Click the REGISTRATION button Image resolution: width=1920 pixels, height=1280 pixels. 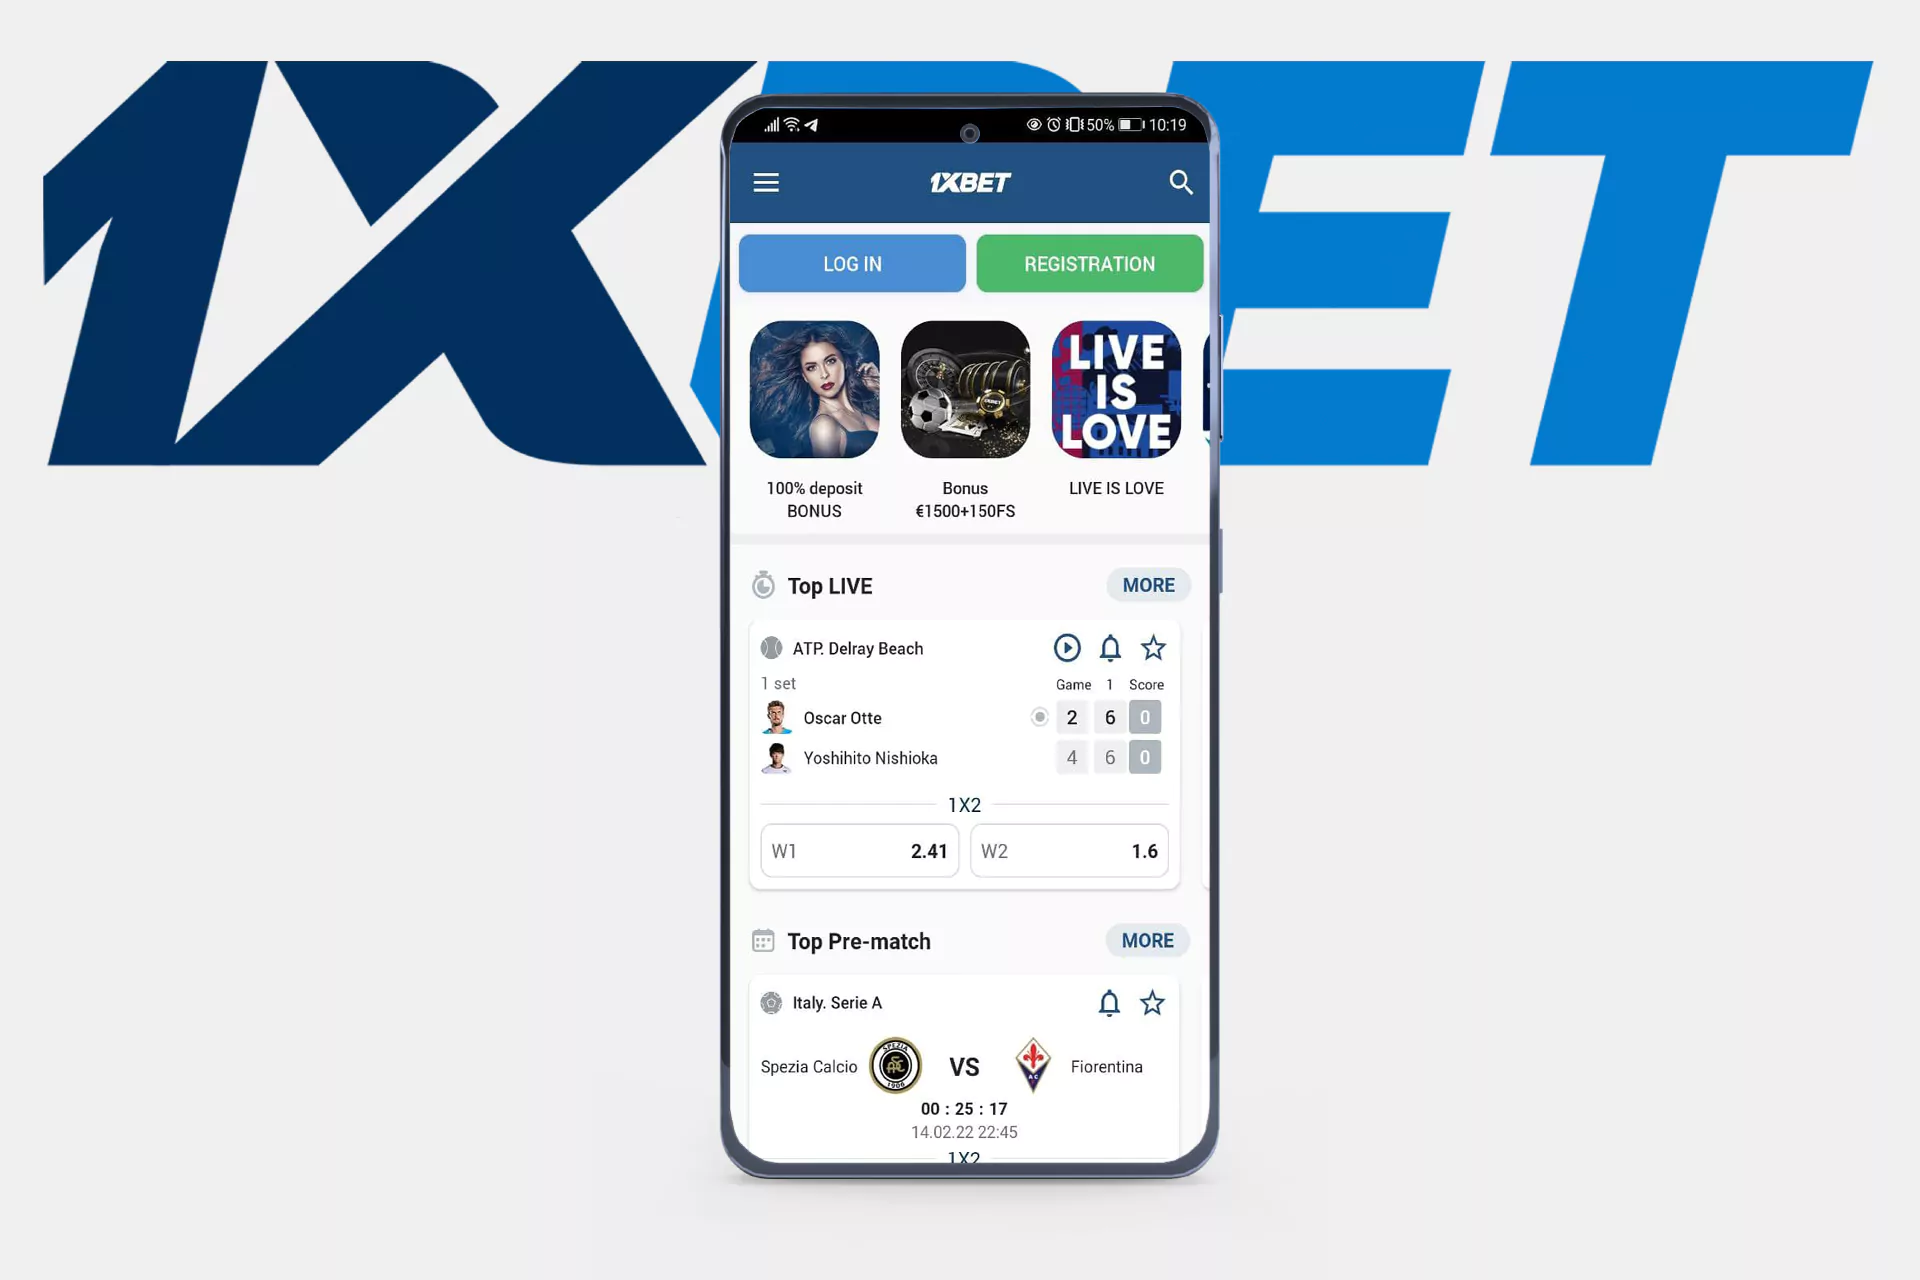point(1087,263)
